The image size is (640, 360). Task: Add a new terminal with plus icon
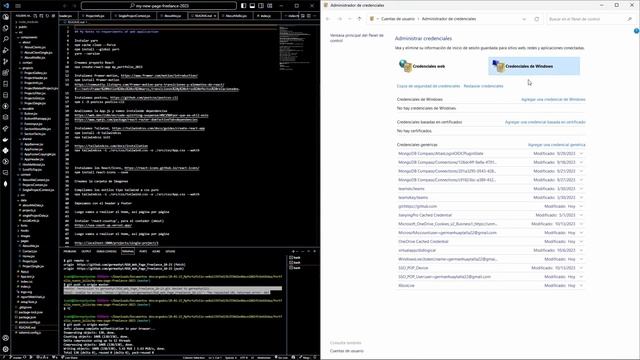pyautogui.click(x=293, y=251)
